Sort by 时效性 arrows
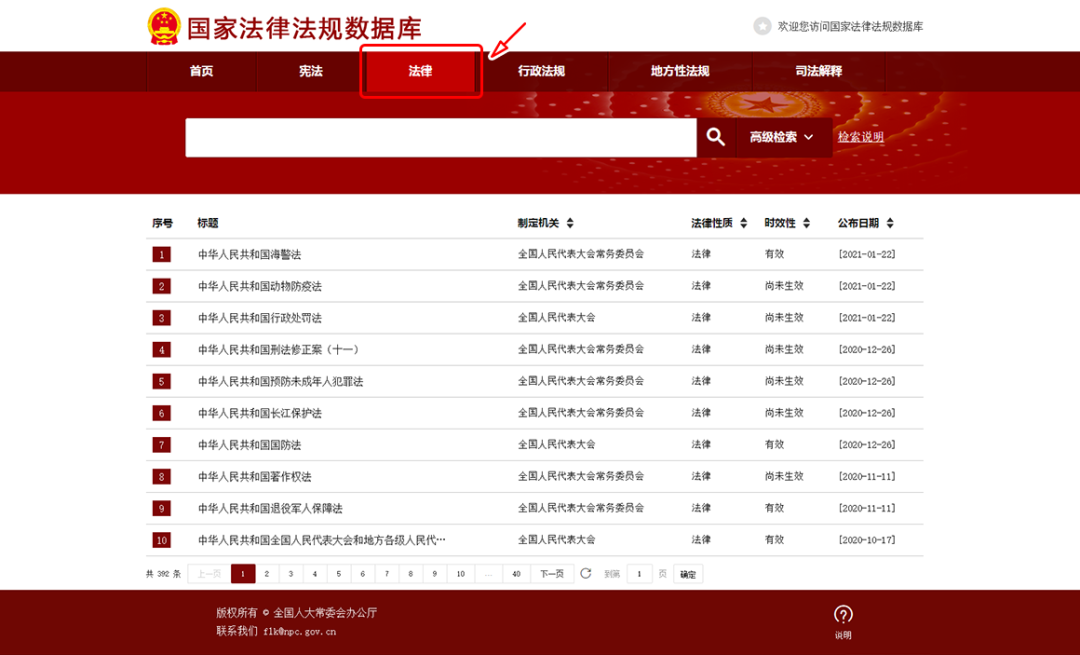1080x655 pixels. (x=807, y=223)
